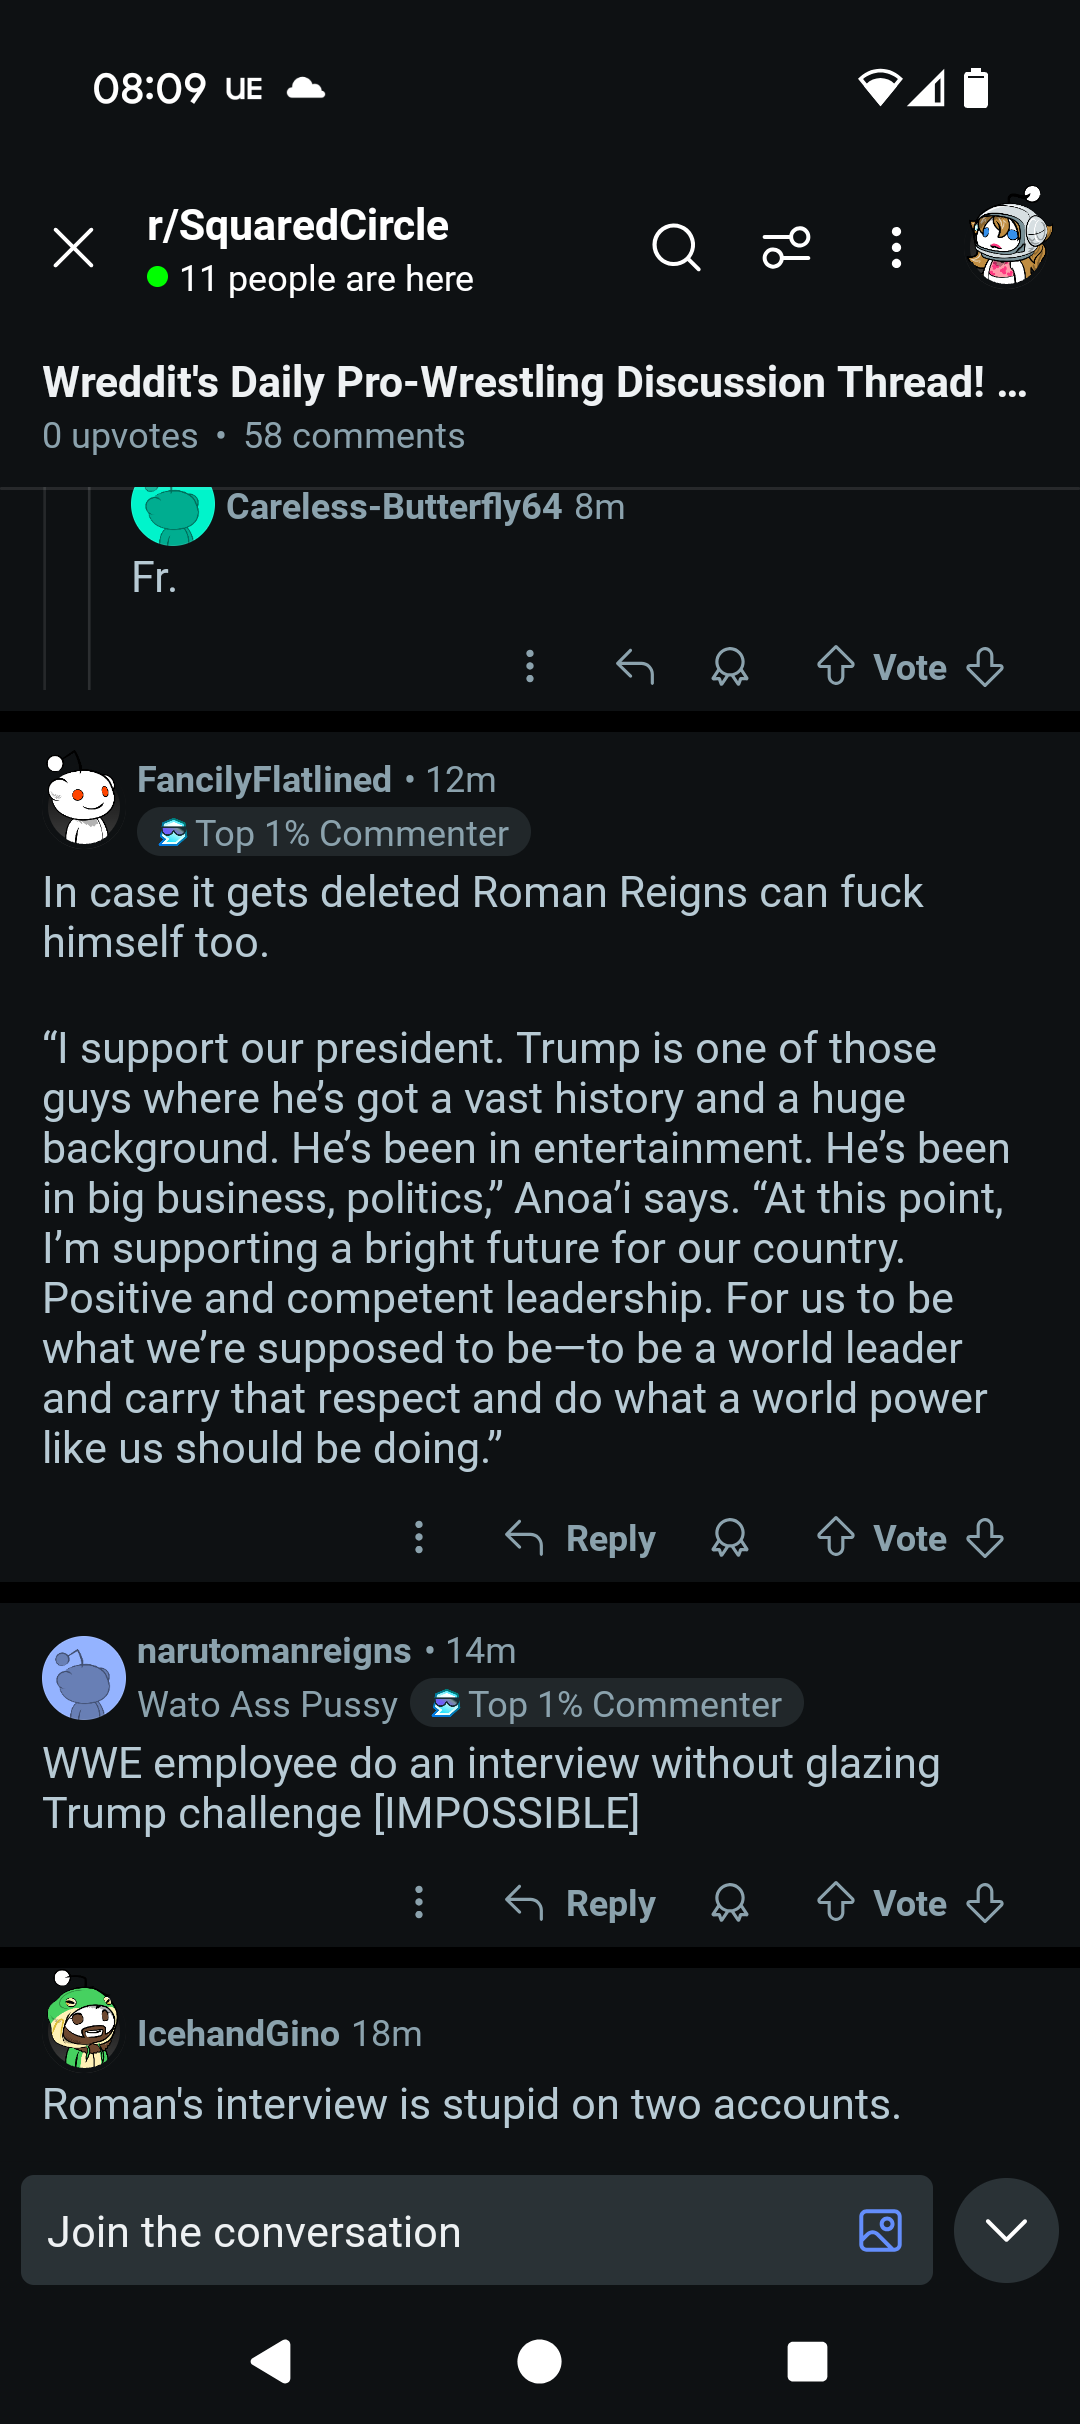The image size is (1080, 2424).
Task: Upvote the narutomanreigns comment
Action: [836, 1902]
